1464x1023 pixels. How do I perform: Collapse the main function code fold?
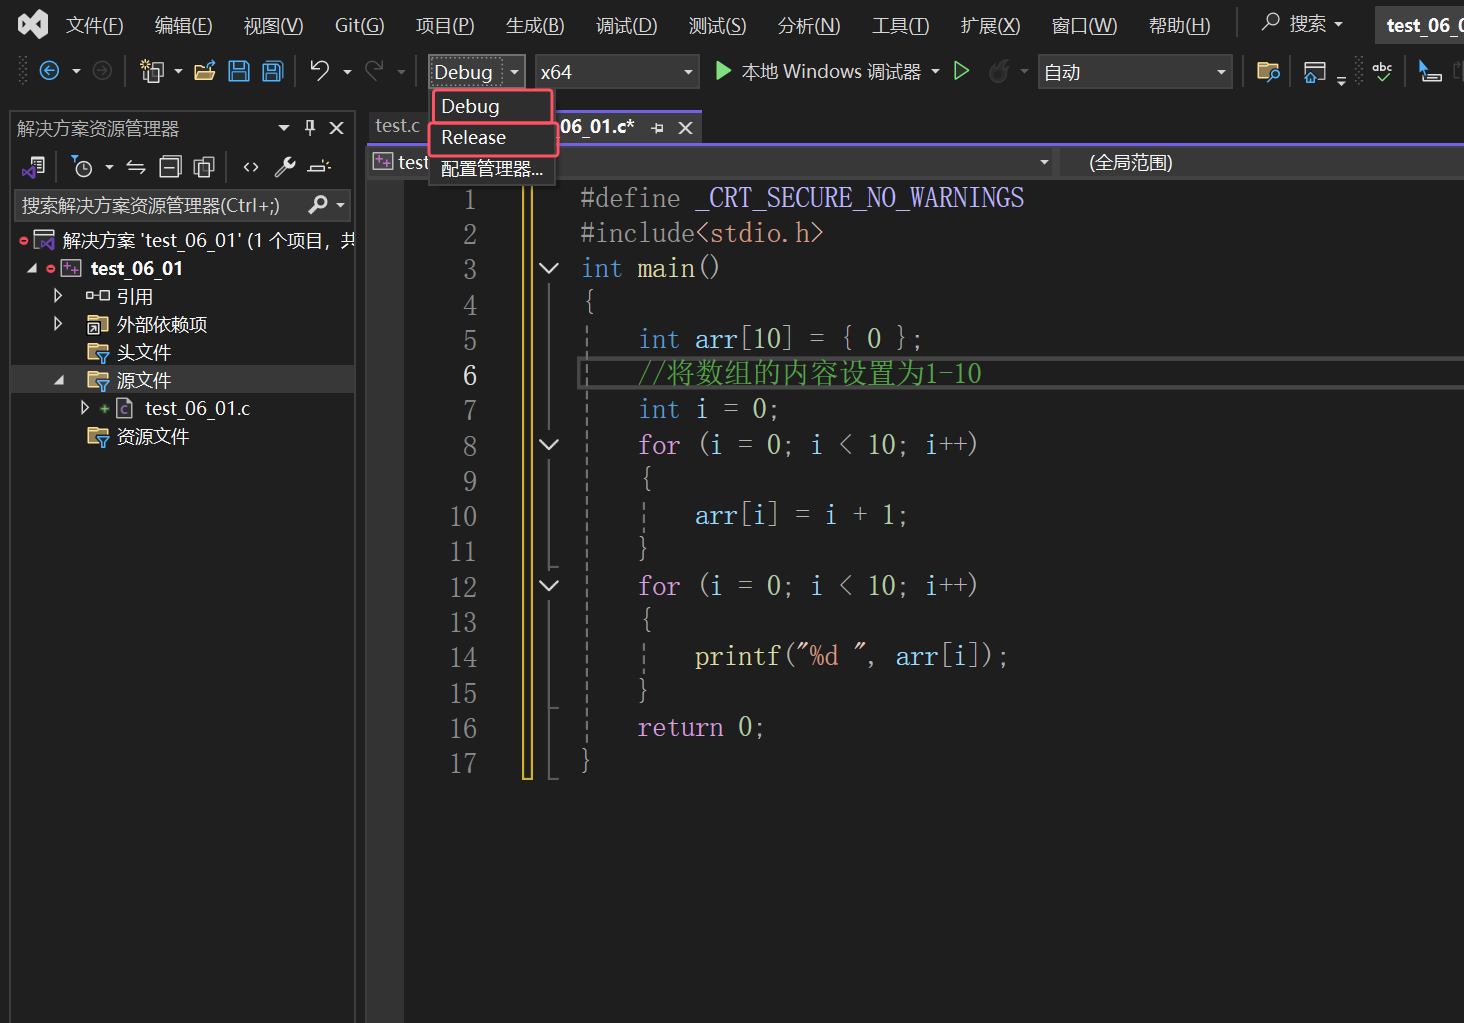click(549, 268)
